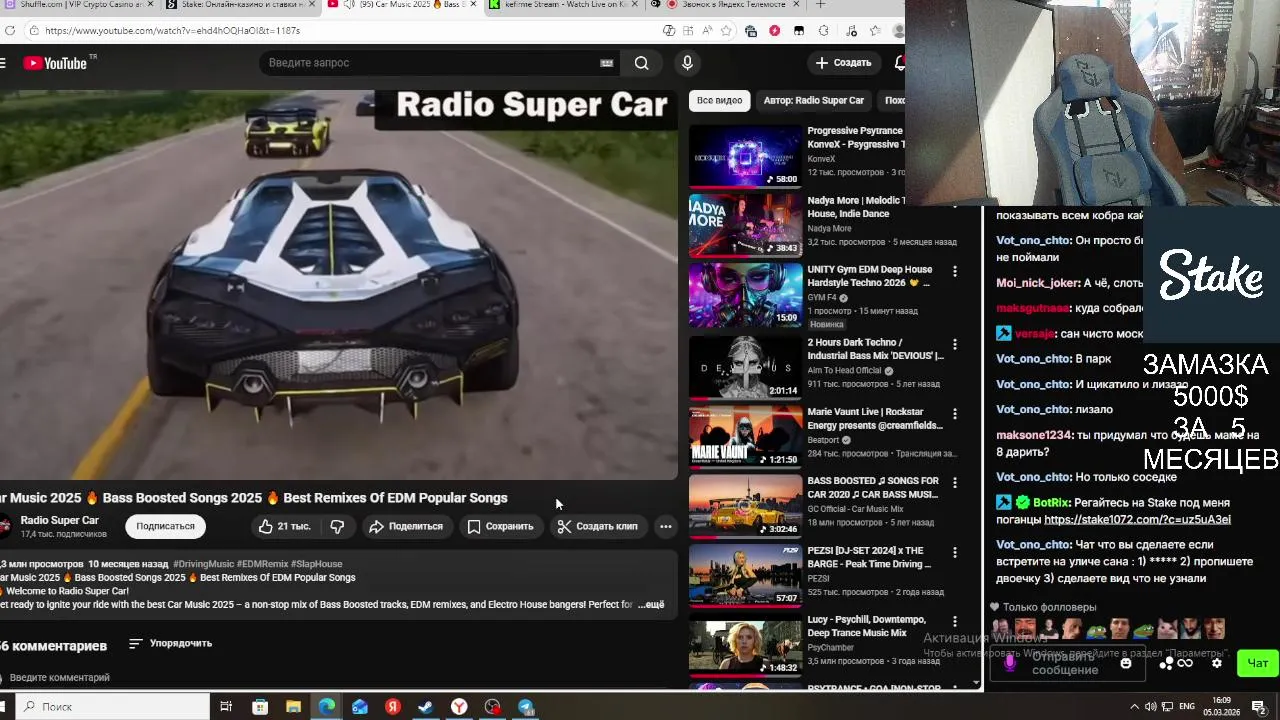The height and width of the screenshot is (720, 1280).
Task: Open Radio Super Car channel name link
Action: (60, 520)
